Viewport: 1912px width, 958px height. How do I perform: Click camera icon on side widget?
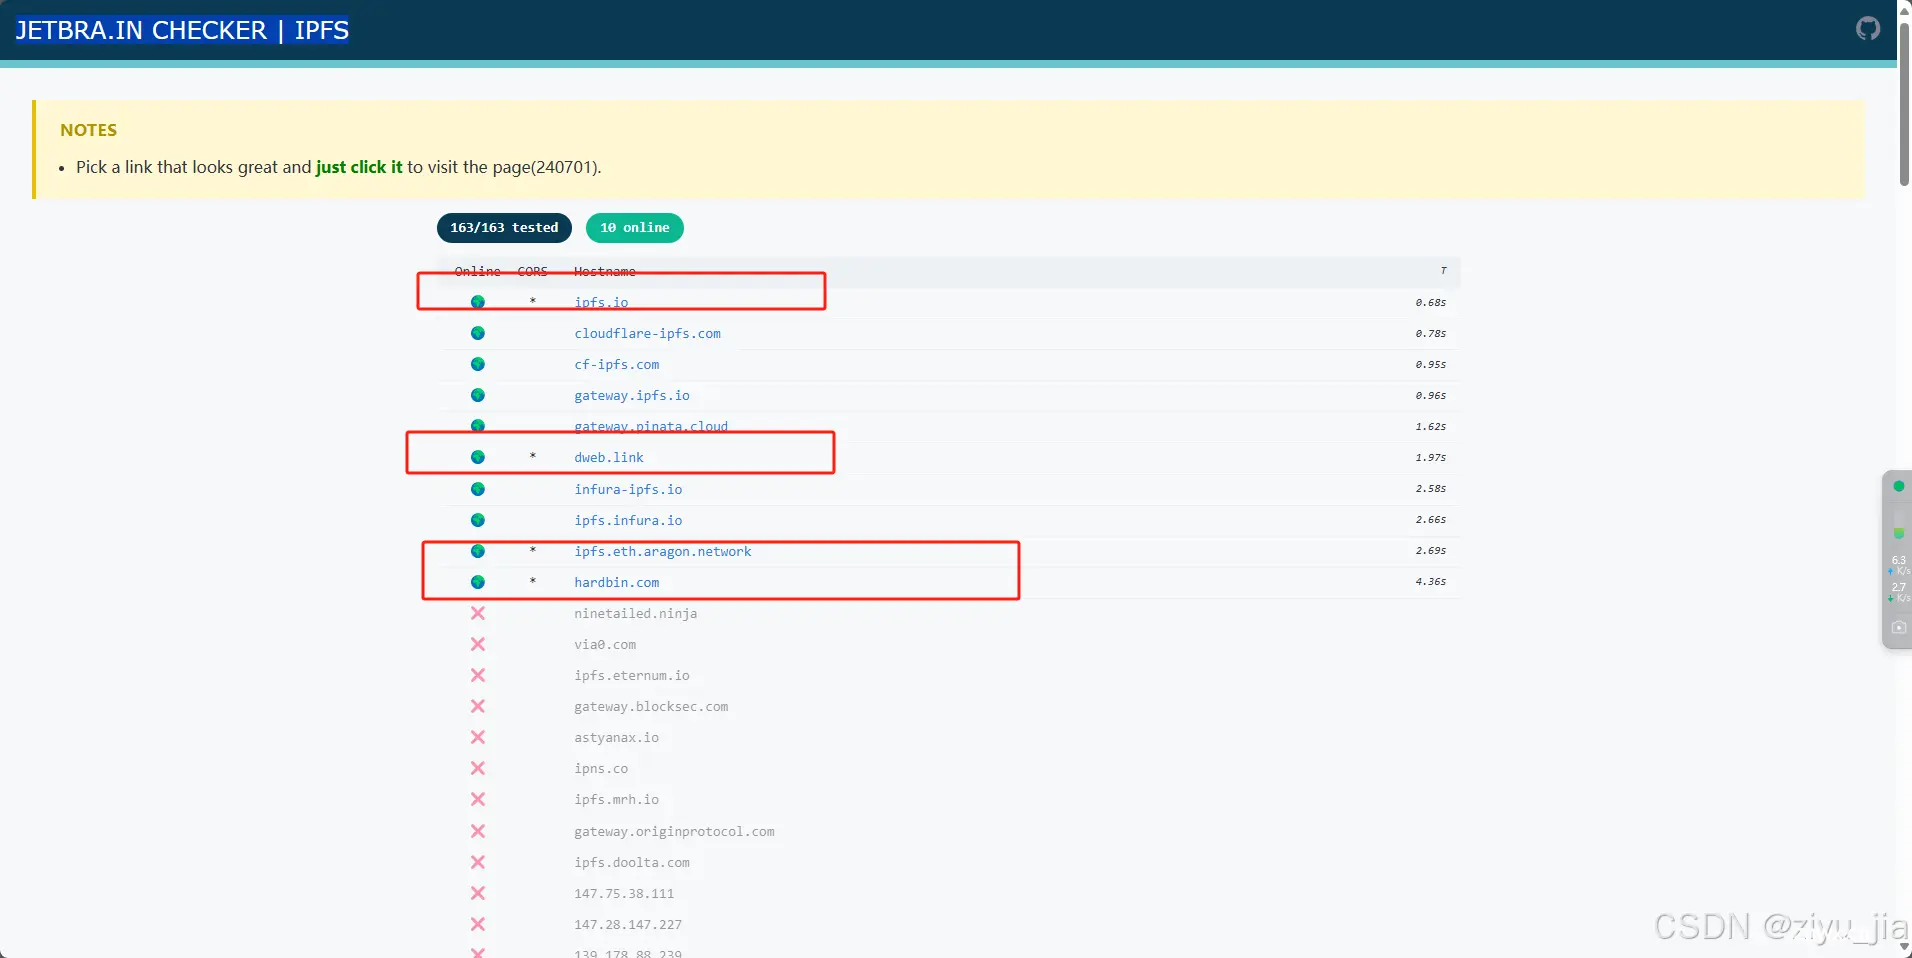(1898, 627)
